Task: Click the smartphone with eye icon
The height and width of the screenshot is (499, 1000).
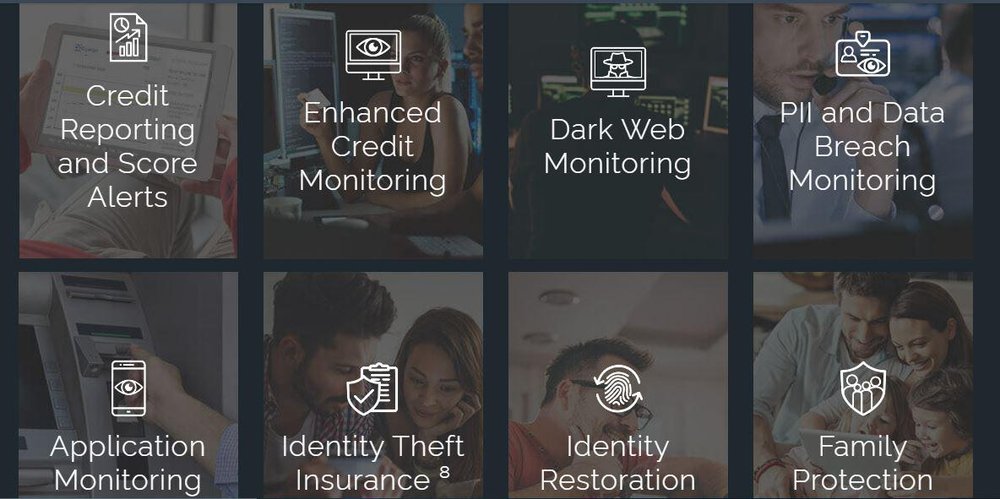Action: coord(128,389)
